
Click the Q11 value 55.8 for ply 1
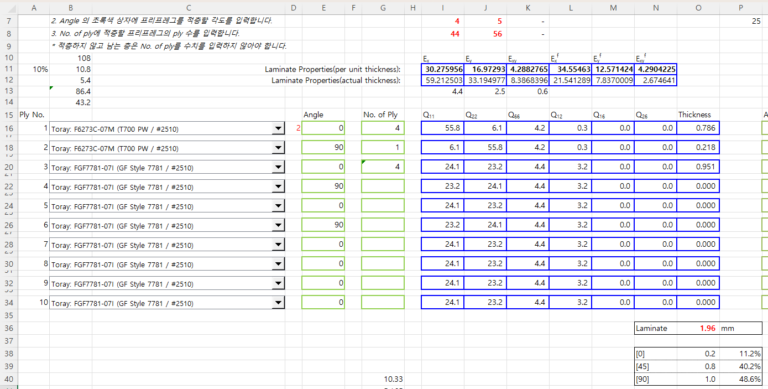pyautogui.click(x=443, y=128)
